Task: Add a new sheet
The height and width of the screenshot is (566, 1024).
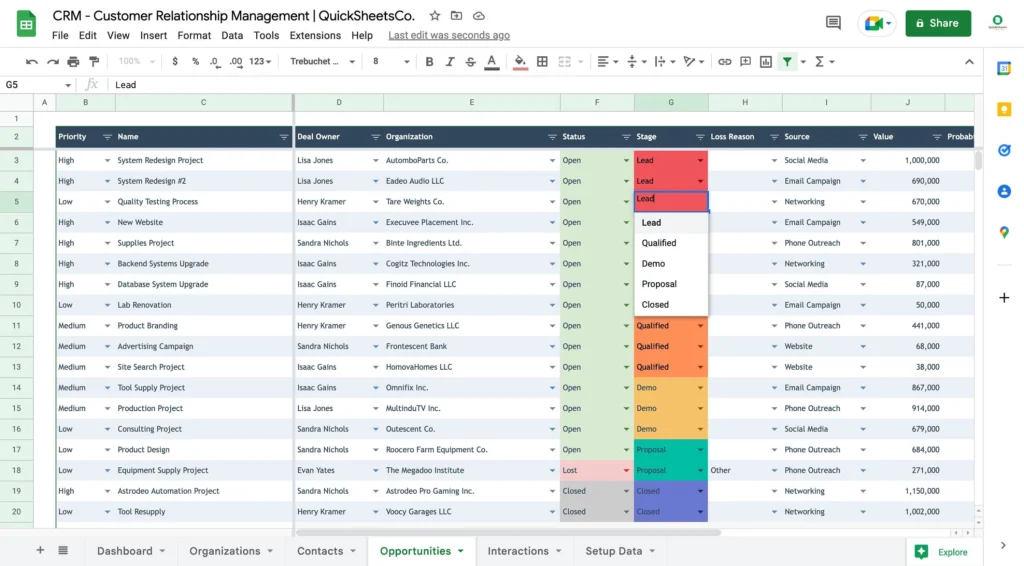Action: (x=40, y=550)
